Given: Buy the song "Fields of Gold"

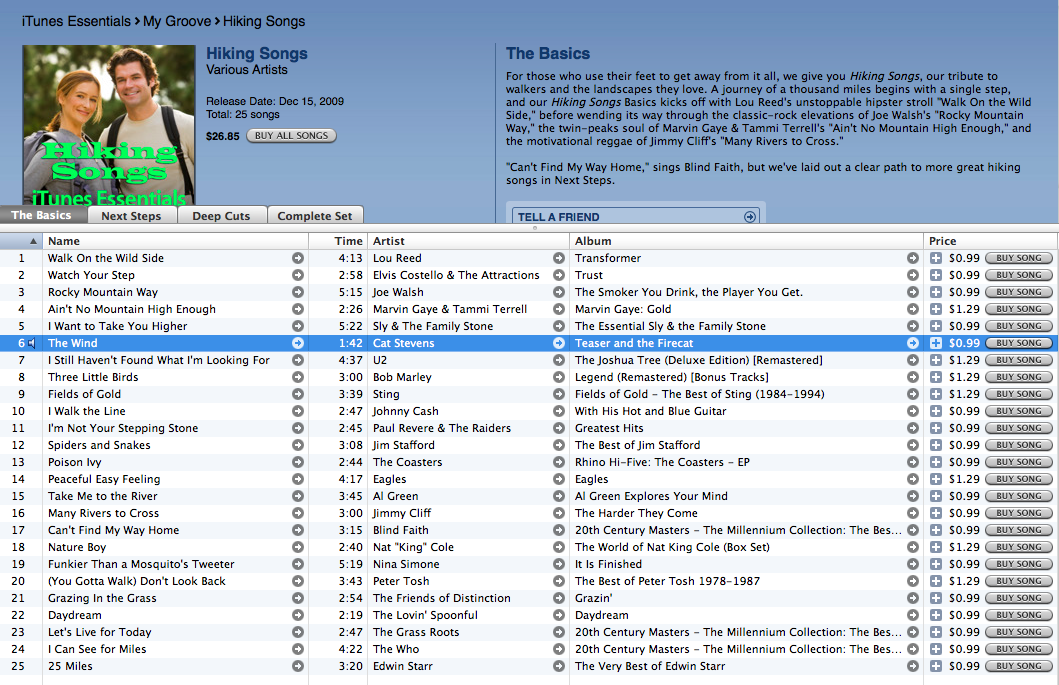Looking at the screenshot, I should [1019, 394].
